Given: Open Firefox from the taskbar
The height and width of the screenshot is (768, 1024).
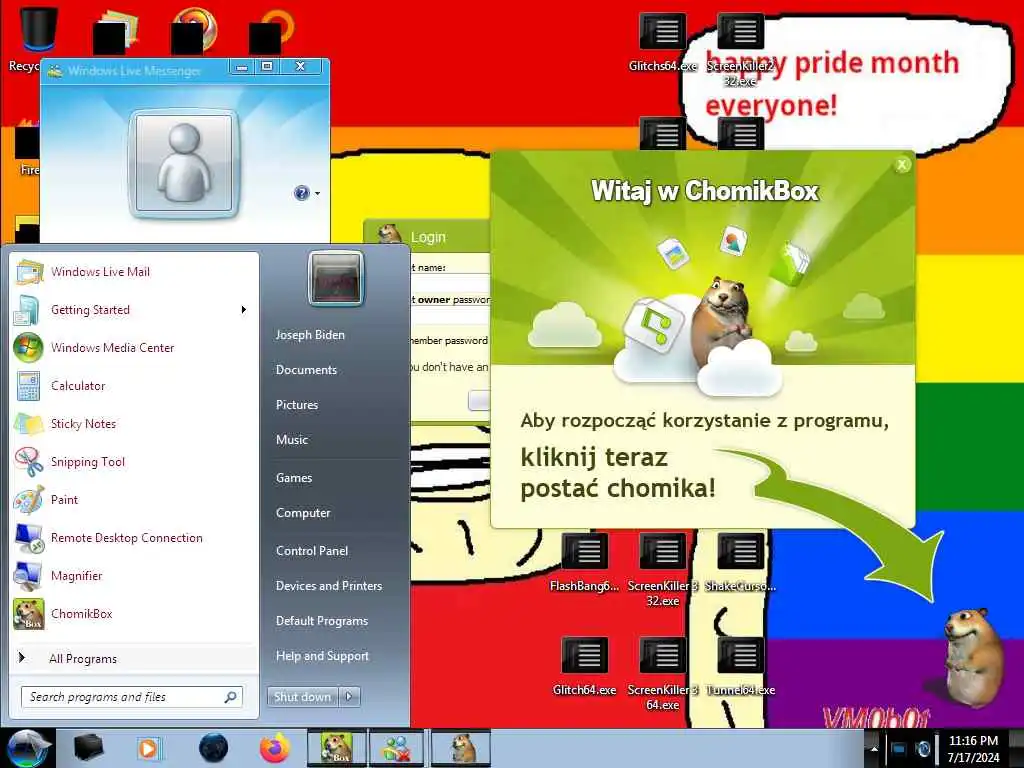Looking at the screenshot, I should (x=275, y=748).
